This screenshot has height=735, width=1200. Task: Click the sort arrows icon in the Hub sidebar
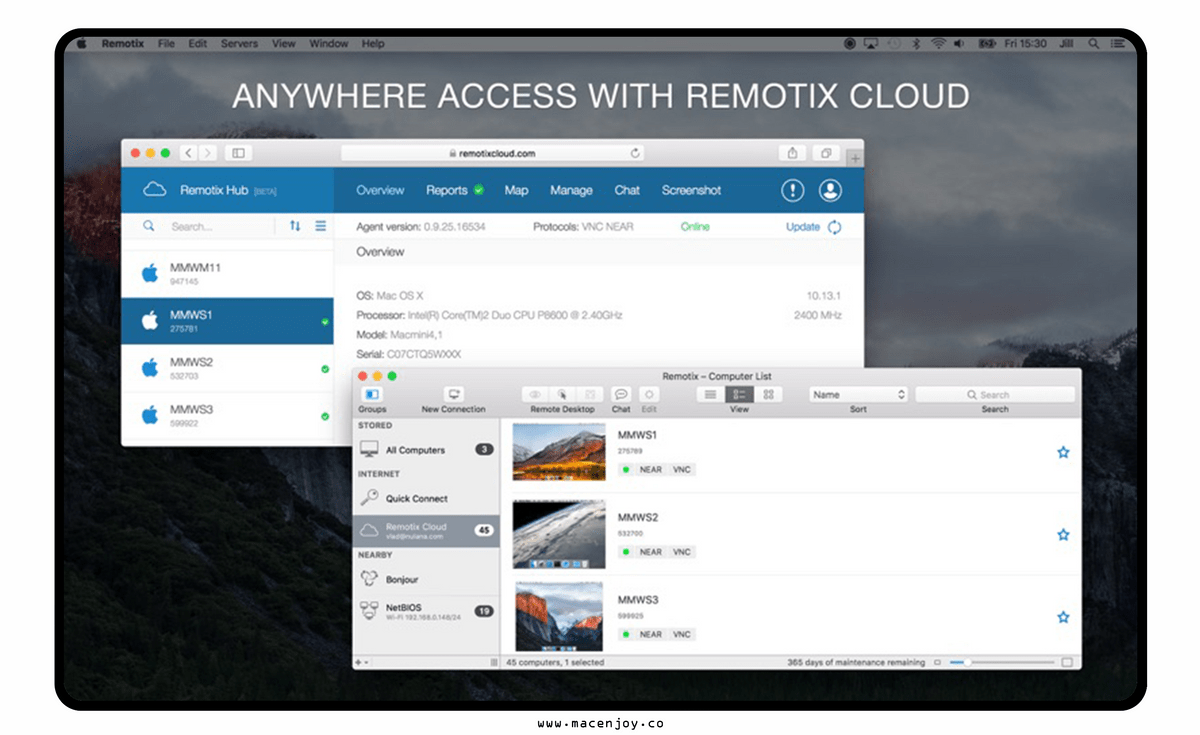click(295, 226)
